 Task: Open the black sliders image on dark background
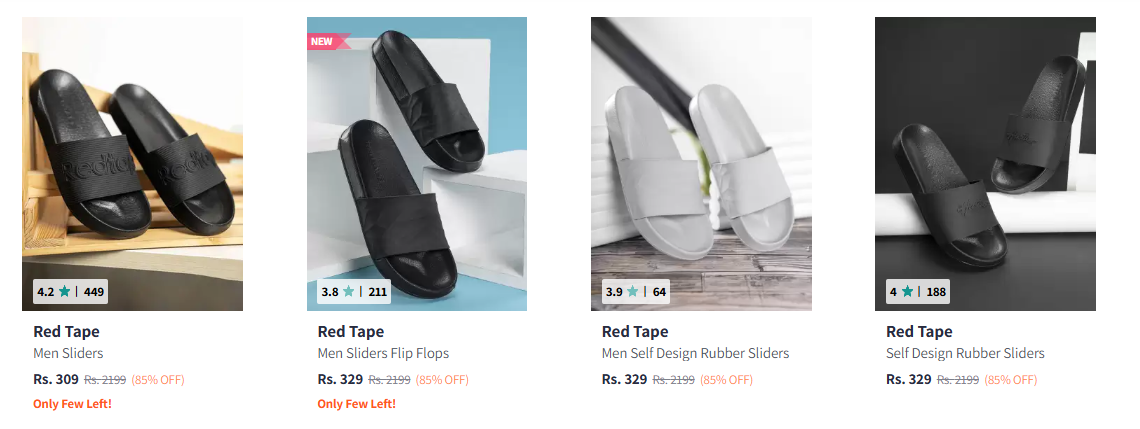pos(985,164)
